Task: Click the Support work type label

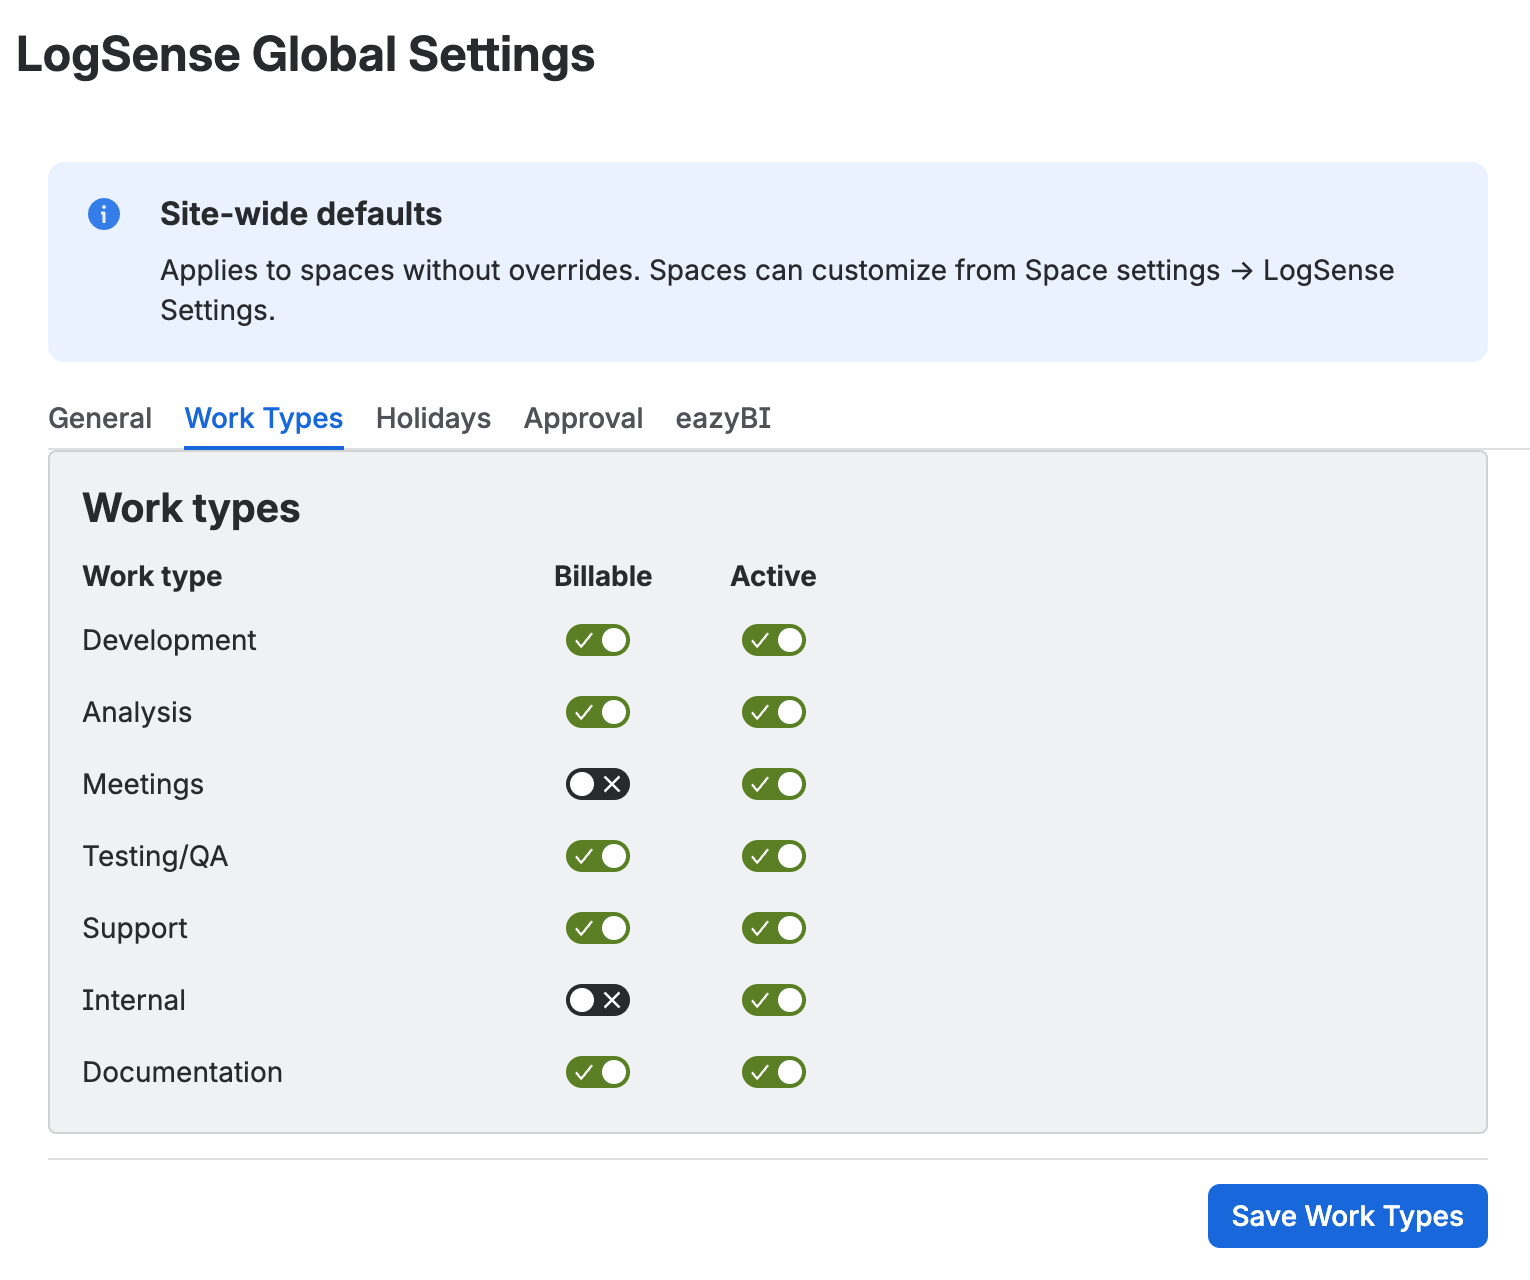Action: coord(135,928)
